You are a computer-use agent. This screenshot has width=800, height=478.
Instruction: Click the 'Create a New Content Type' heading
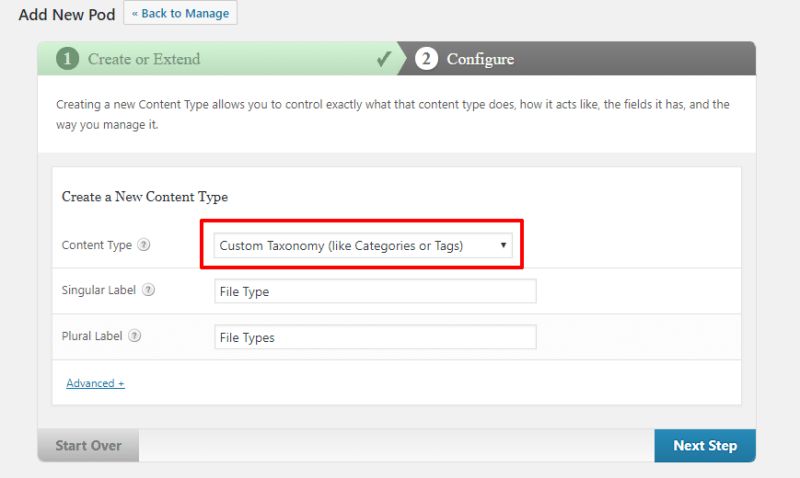tap(144, 197)
